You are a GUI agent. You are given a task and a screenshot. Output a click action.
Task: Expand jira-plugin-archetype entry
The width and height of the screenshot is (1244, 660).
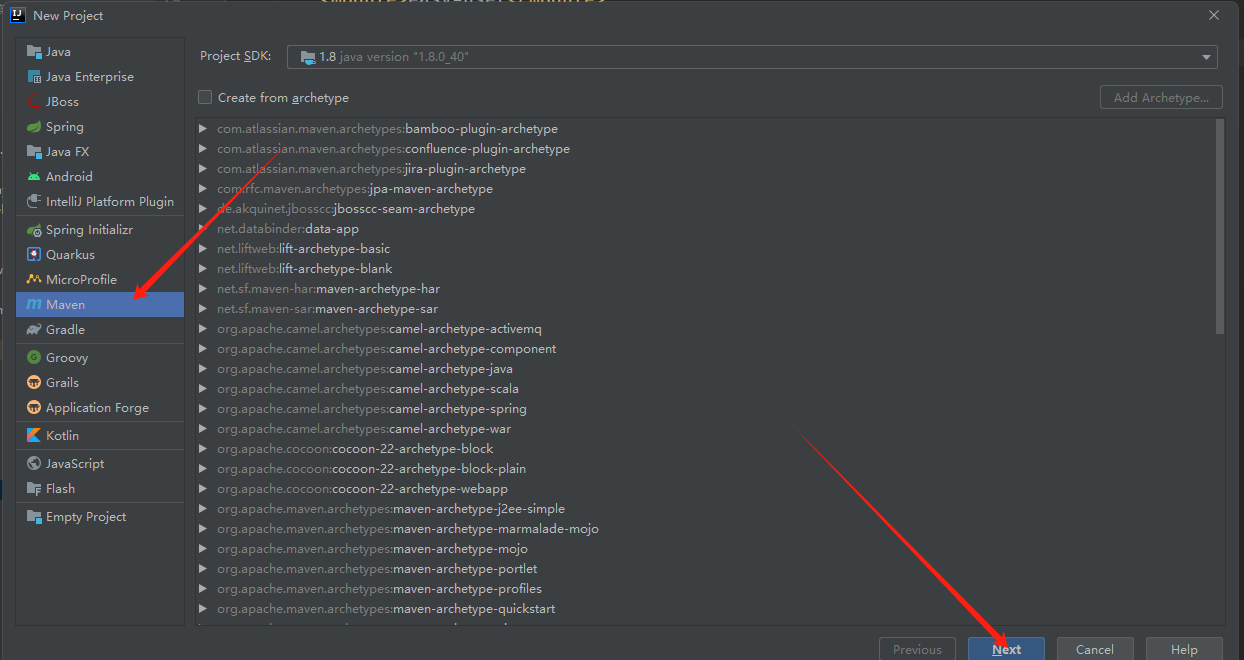(203, 169)
